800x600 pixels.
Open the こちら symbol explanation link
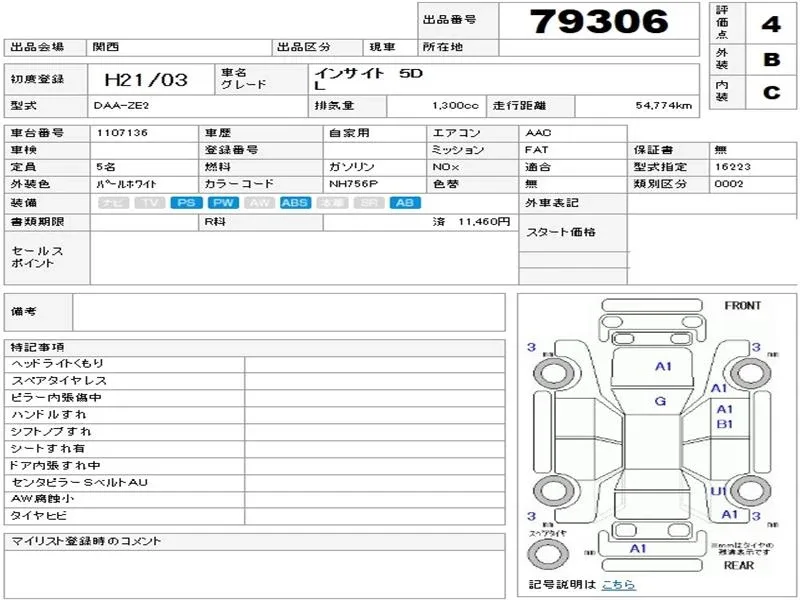click(x=618, y=585)
